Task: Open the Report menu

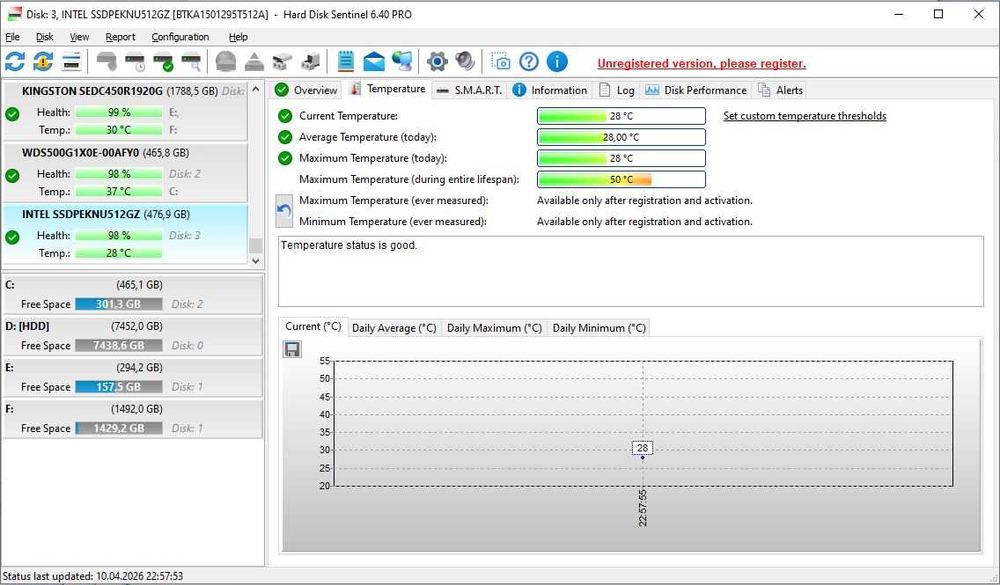Action: click(120, 37)
